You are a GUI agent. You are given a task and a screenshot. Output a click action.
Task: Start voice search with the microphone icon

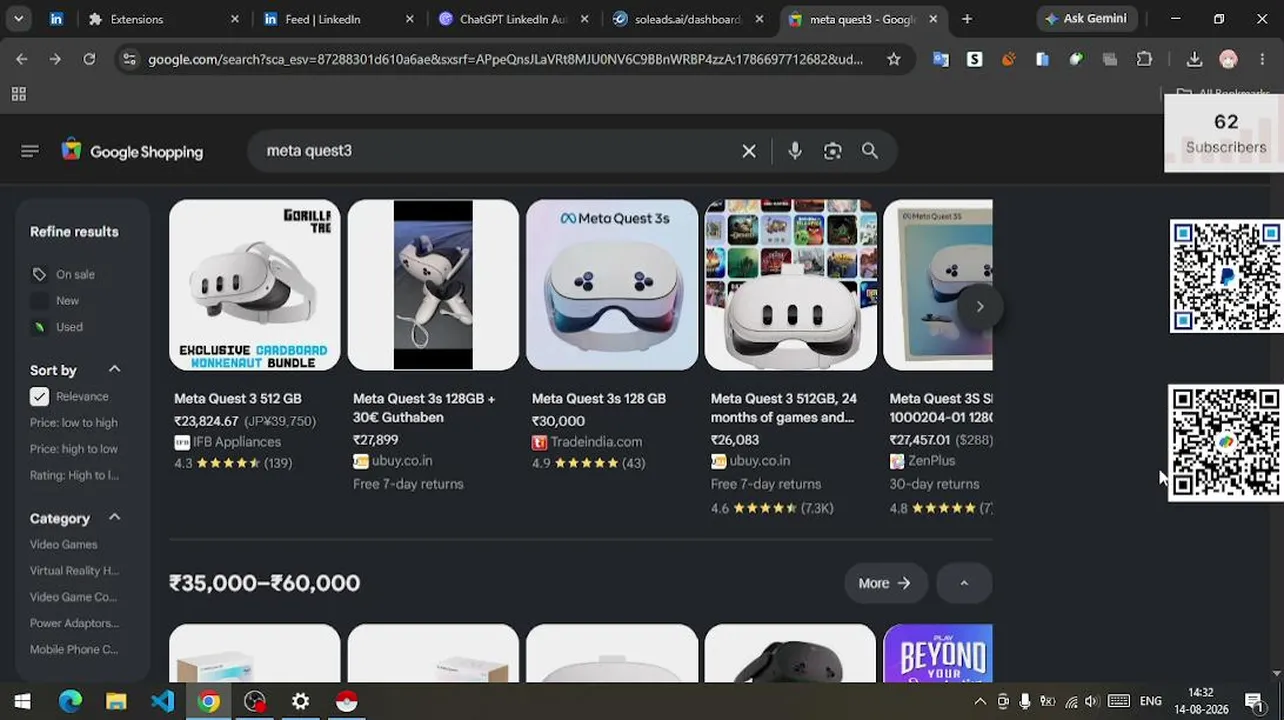pos(795,151)
